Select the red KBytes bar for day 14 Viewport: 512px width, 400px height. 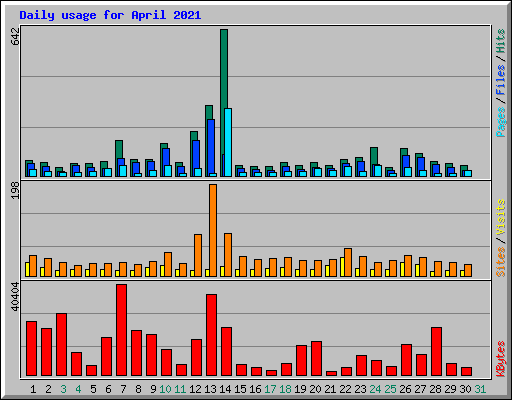226,351
